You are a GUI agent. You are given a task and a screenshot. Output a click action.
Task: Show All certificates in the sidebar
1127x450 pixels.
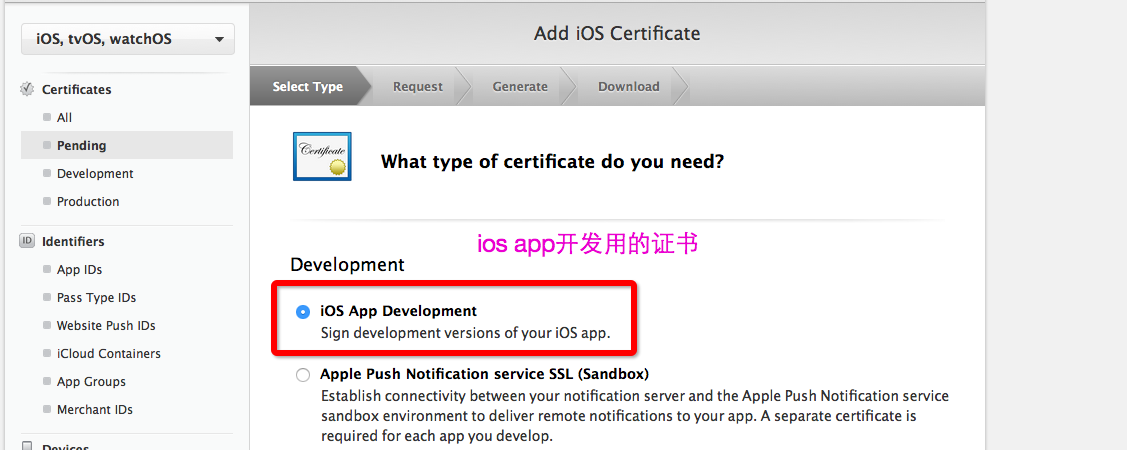(x=64, y=117)
